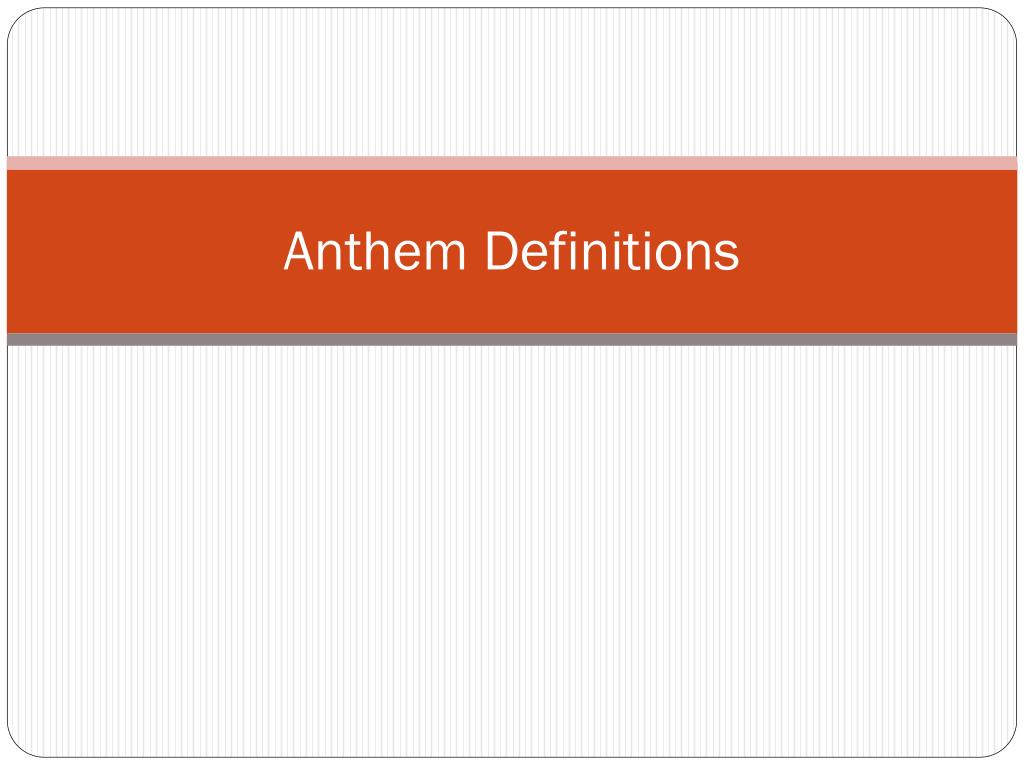Viewport: 1024px width, 768px height.
Task: Click the striped blank area below the banner
Action: click(x=512, y=552)
